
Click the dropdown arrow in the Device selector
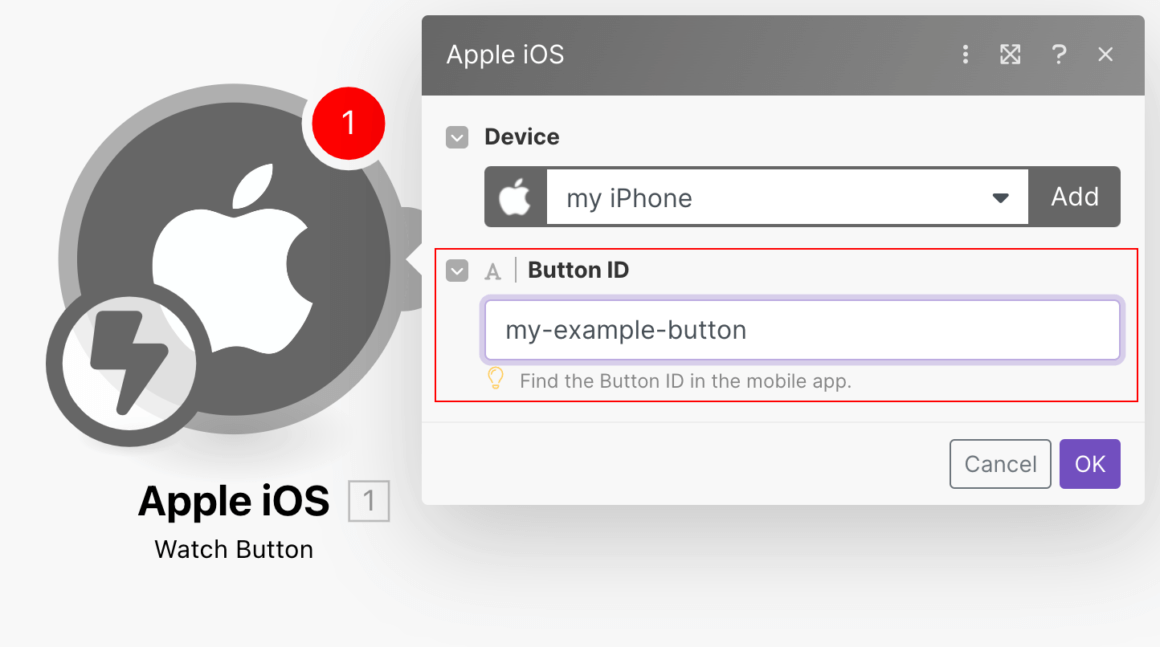(x=1000, y=198)
